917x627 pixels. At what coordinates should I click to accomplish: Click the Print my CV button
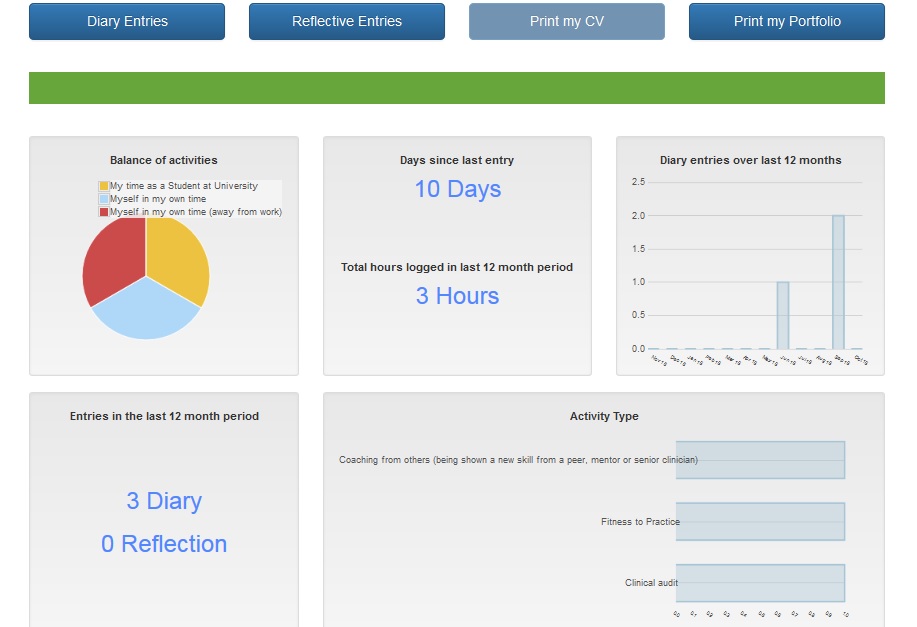click(x=566, y=21)
